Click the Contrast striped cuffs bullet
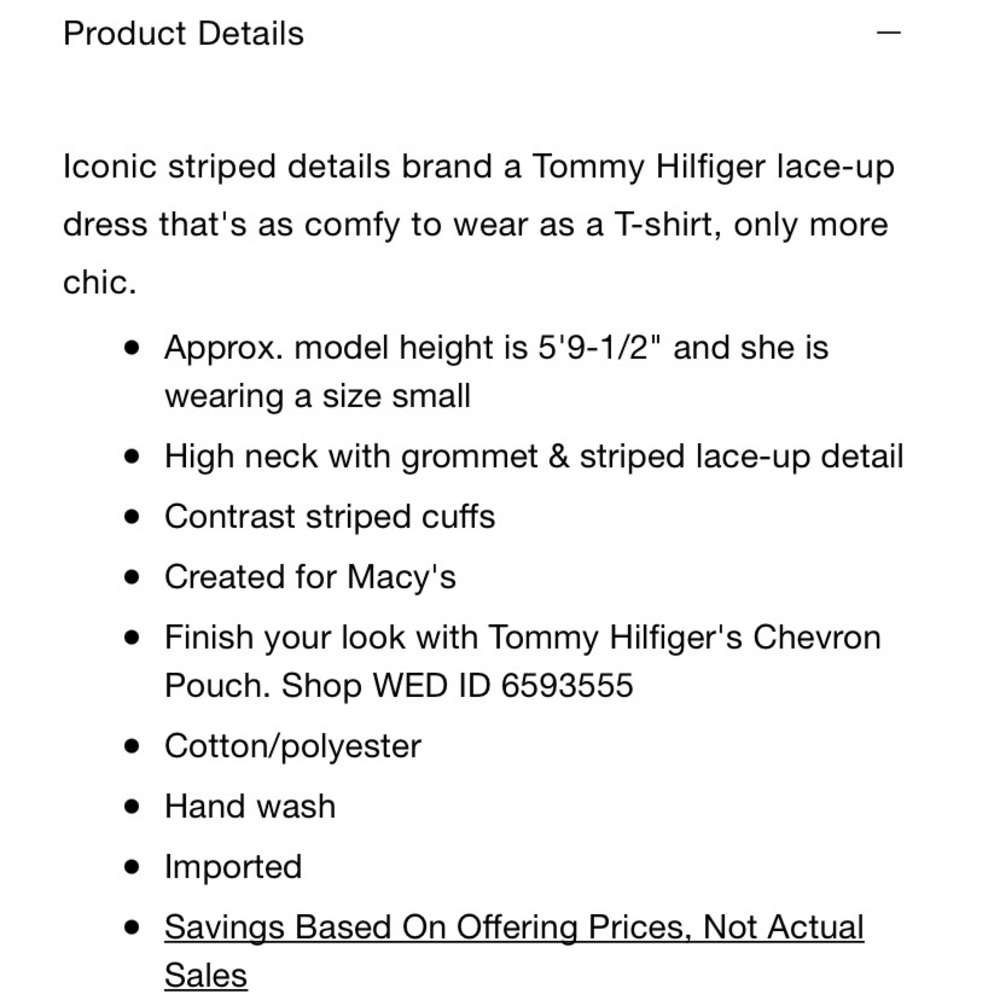Viewport: 1000px width, 1000px height. 330,517
